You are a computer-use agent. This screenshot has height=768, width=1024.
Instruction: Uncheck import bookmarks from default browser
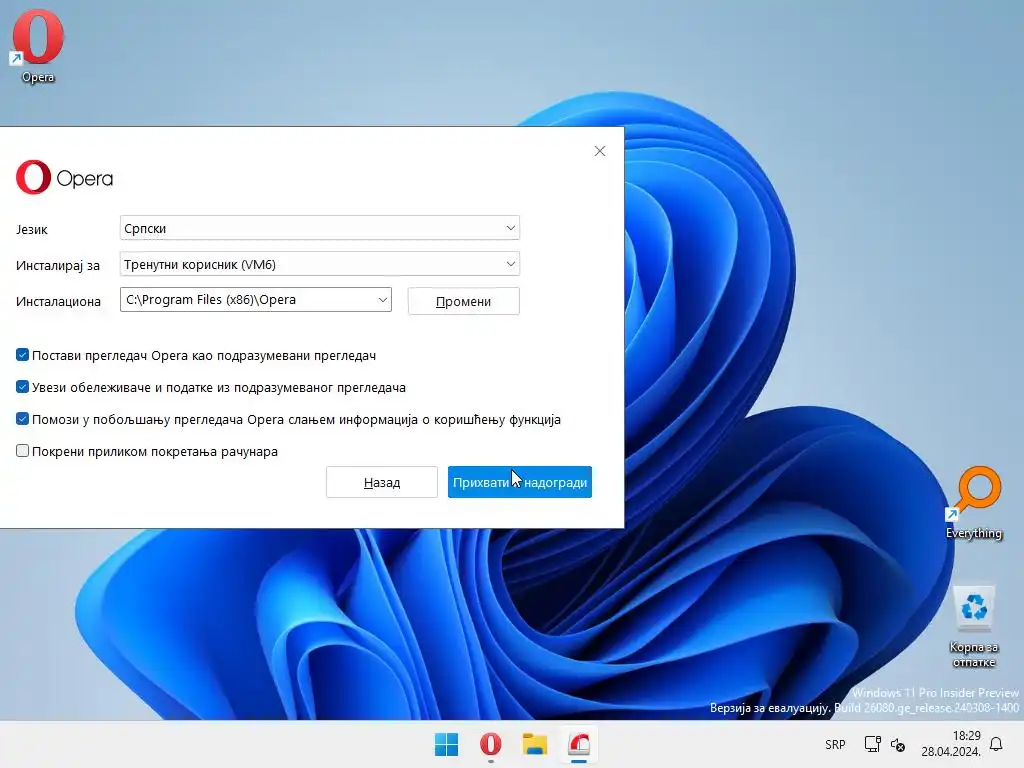[x=22, y=387]
